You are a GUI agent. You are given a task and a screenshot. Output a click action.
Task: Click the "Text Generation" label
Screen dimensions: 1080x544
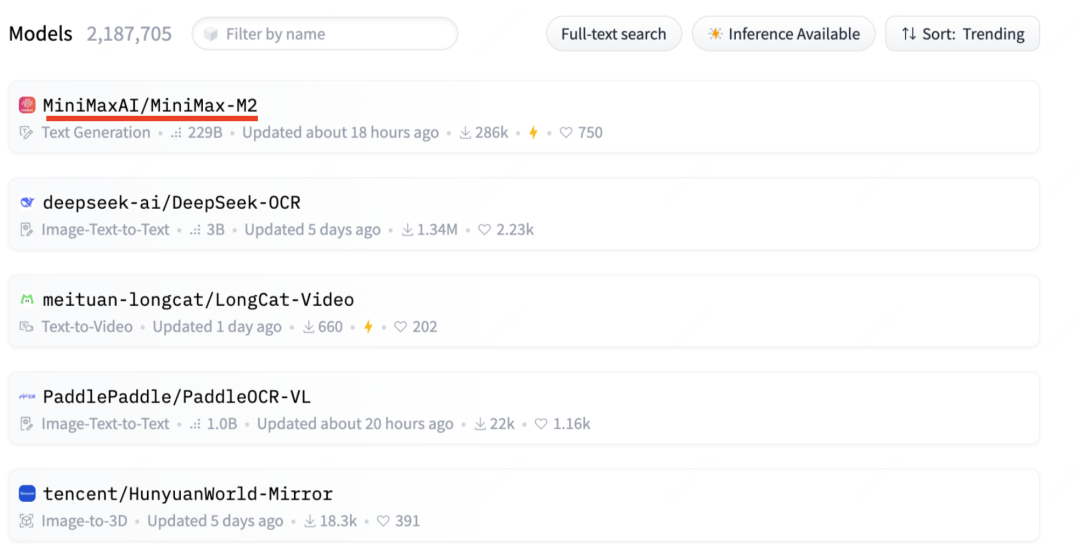click(x=96, y=133)
